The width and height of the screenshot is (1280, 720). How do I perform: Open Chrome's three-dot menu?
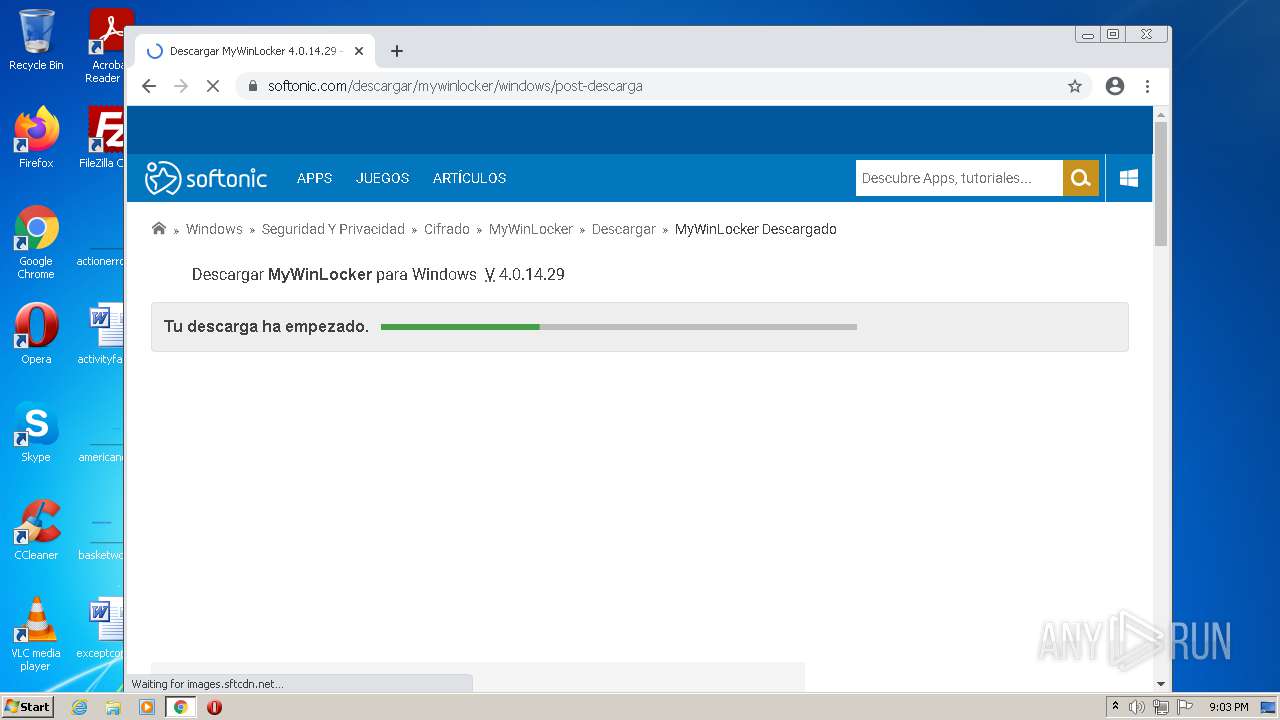tap(1147, 86)
